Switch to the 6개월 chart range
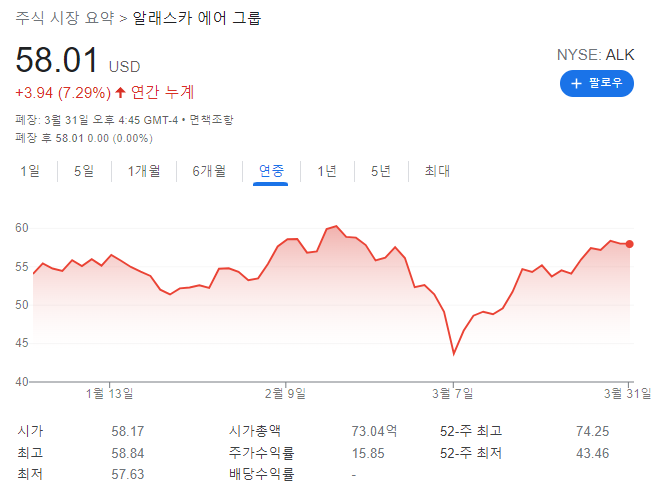 (x=209, y=171)
